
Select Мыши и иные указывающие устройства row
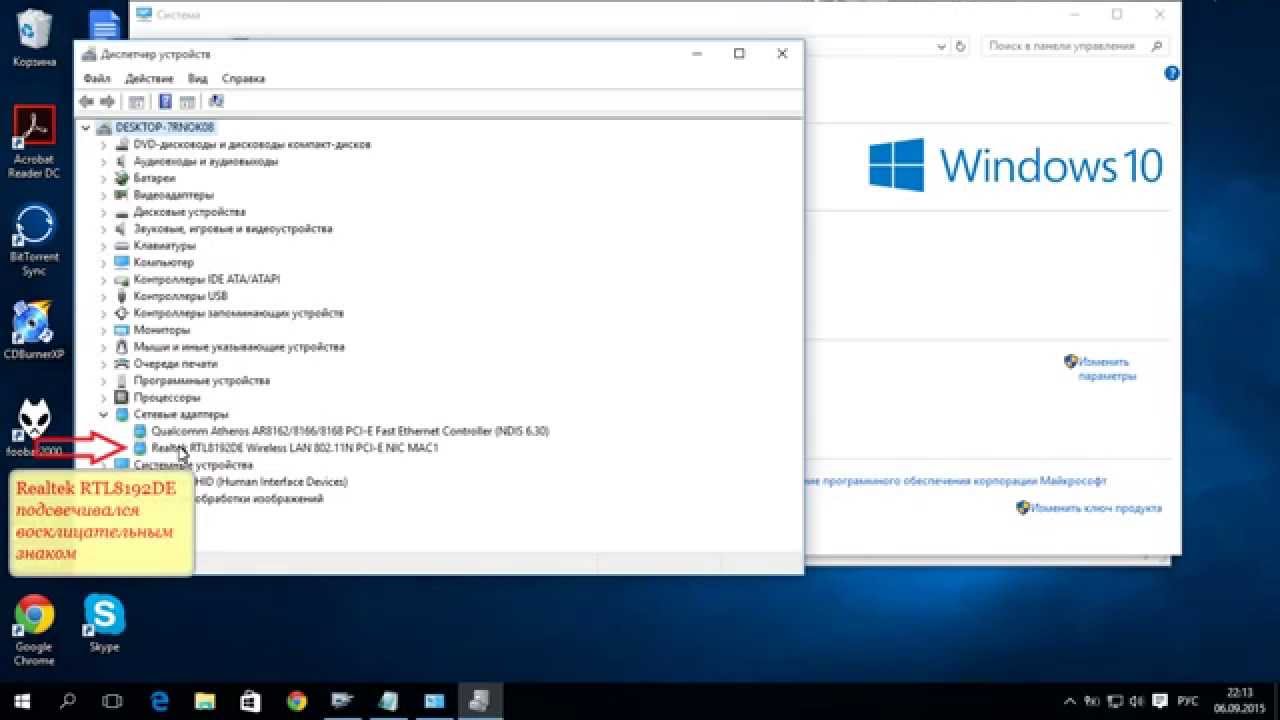click(239, 347)
